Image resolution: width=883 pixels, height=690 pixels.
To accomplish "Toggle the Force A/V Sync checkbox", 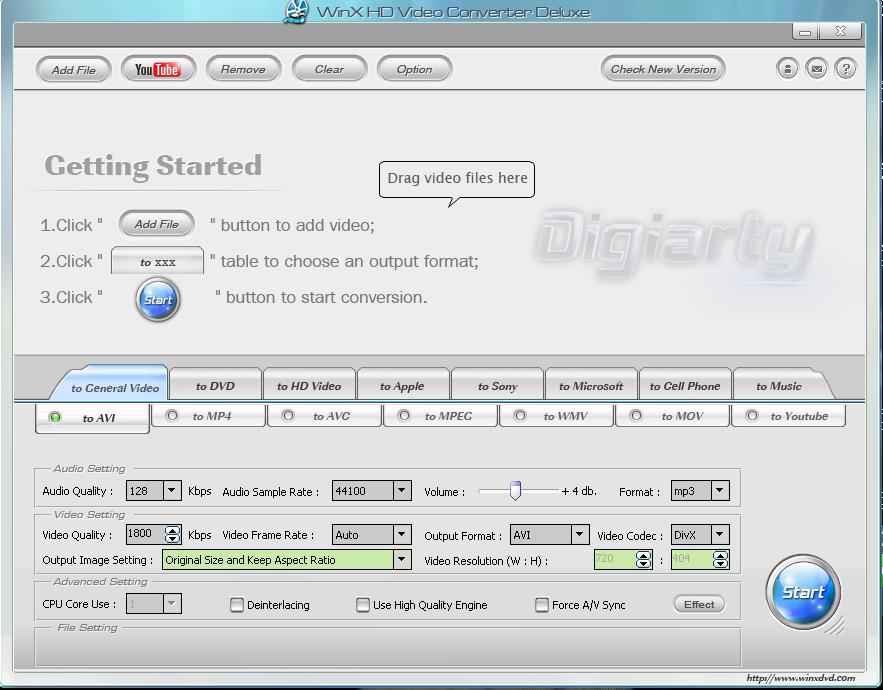I will (x=542, y=605).
